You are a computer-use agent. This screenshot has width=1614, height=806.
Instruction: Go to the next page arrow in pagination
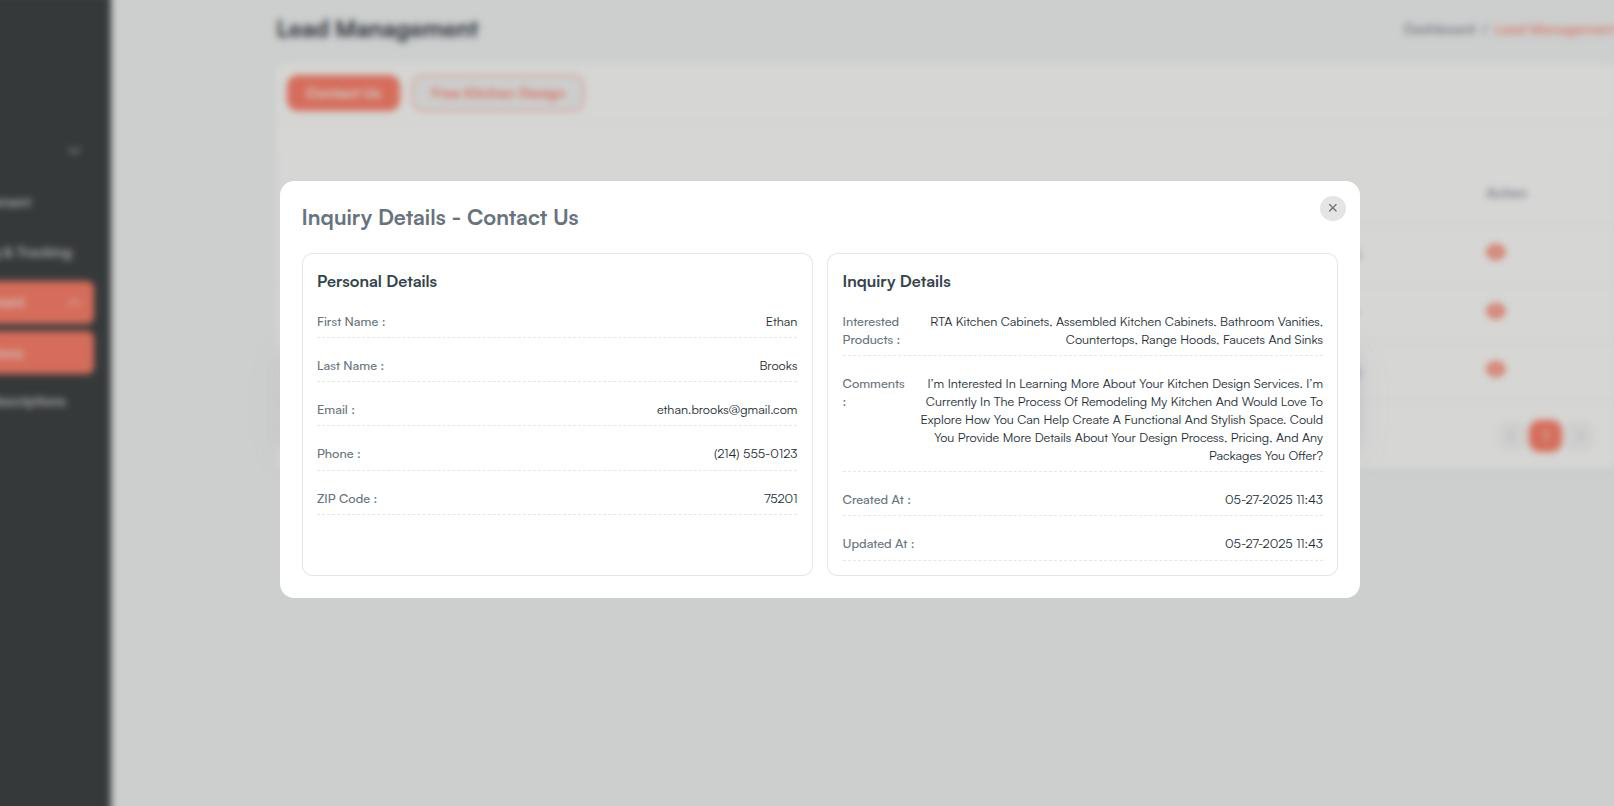(x=1581, y=436)
